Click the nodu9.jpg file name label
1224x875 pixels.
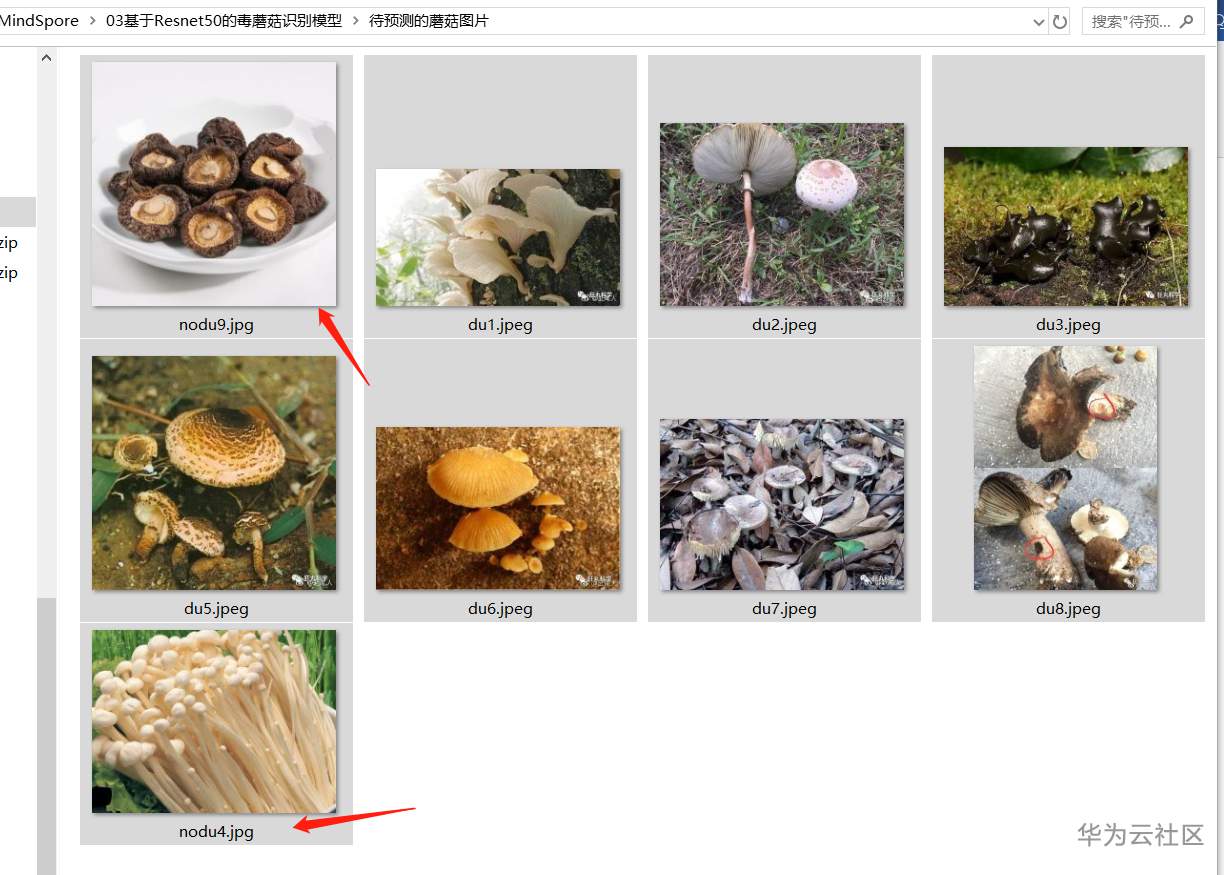(x=216, y=325)
